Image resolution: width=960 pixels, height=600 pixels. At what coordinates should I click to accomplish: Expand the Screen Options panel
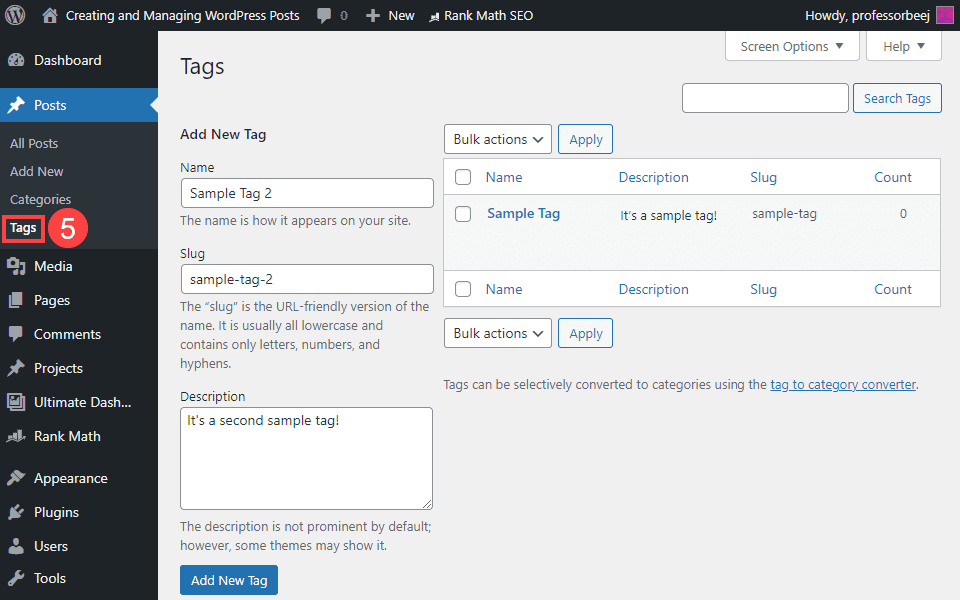click(x=792, y=46)
